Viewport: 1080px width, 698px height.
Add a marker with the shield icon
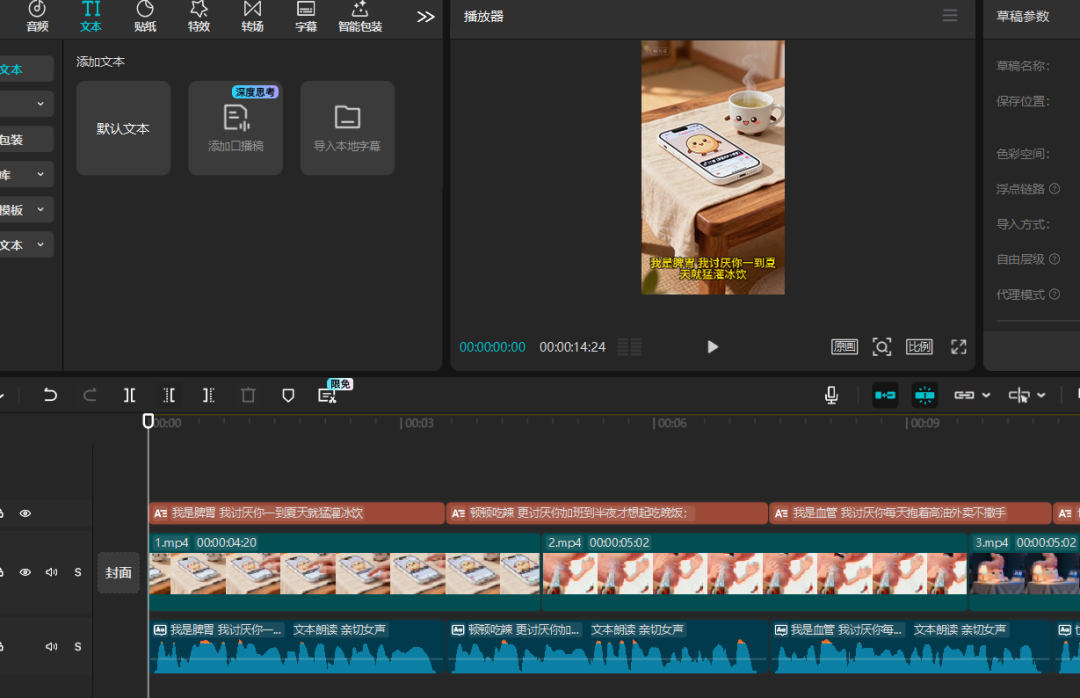[288, 395]
